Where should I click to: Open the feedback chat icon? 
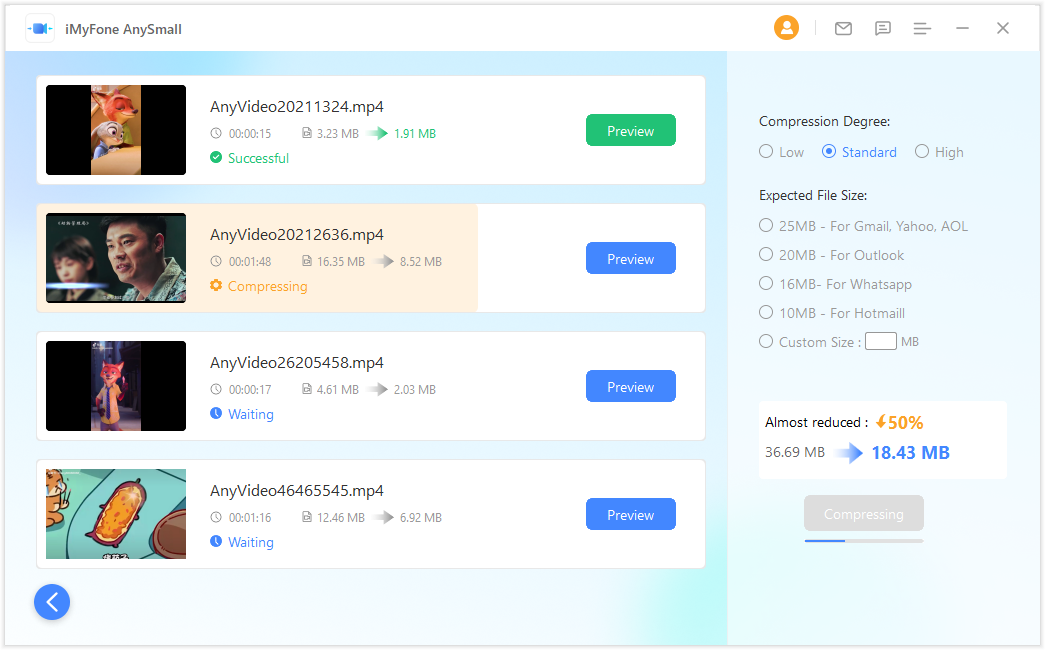[x=882, y=28]
